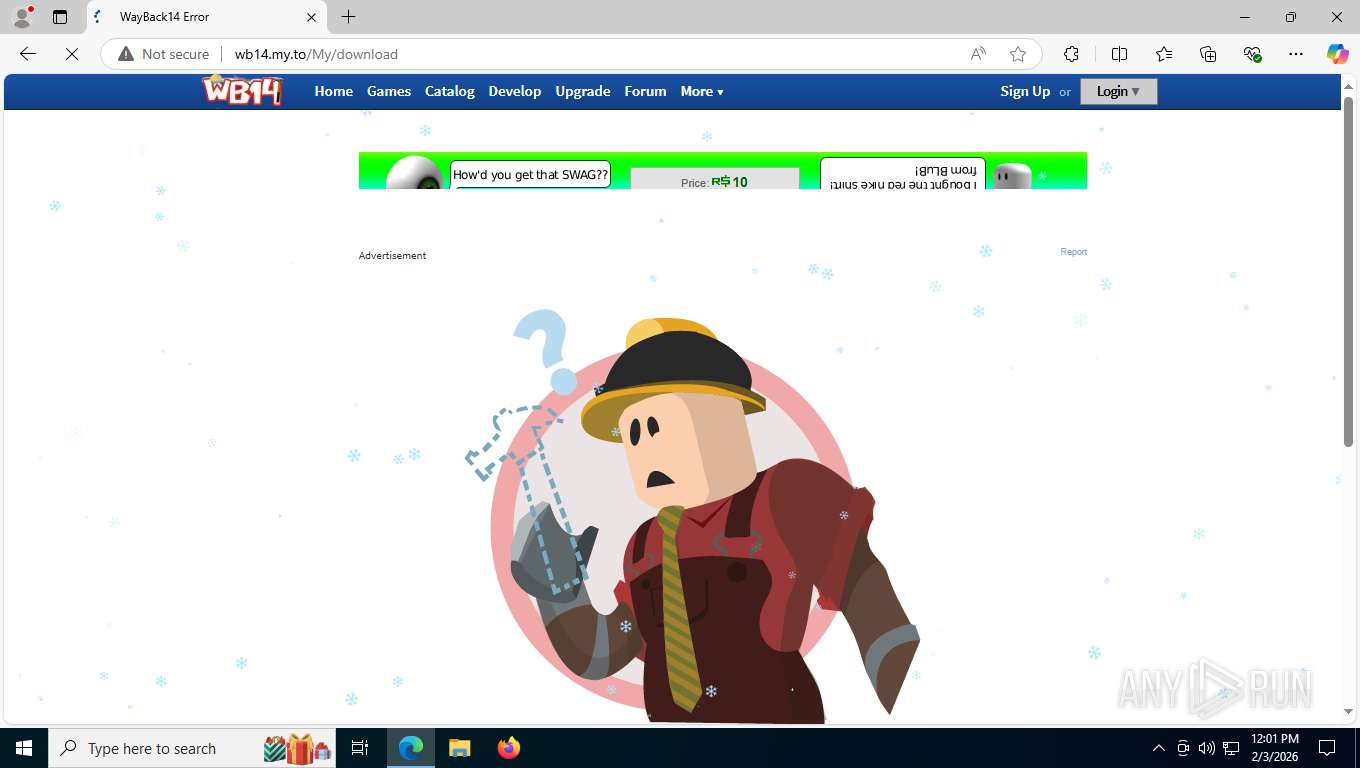This screenshot has height=768, width=1360.
Task: Click the volume icon in system tray
Action: coord(1207,748)
